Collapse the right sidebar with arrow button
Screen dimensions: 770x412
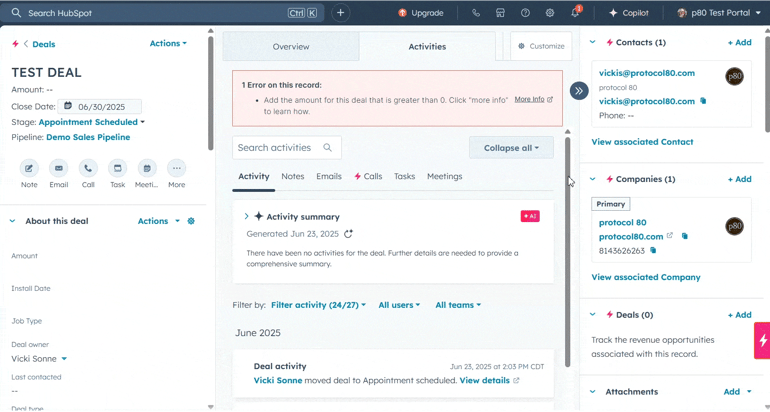579,91
